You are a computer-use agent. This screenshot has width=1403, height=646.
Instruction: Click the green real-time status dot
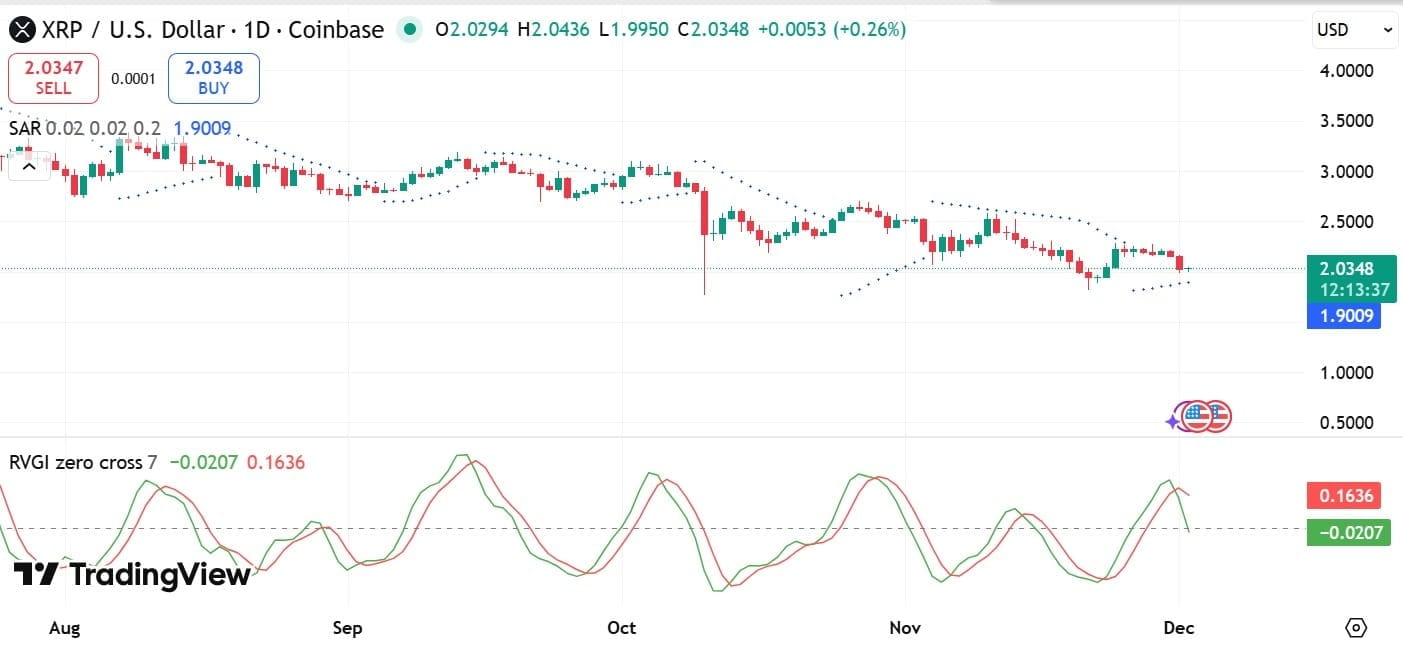pyautogui.click(x=410, y=30)
